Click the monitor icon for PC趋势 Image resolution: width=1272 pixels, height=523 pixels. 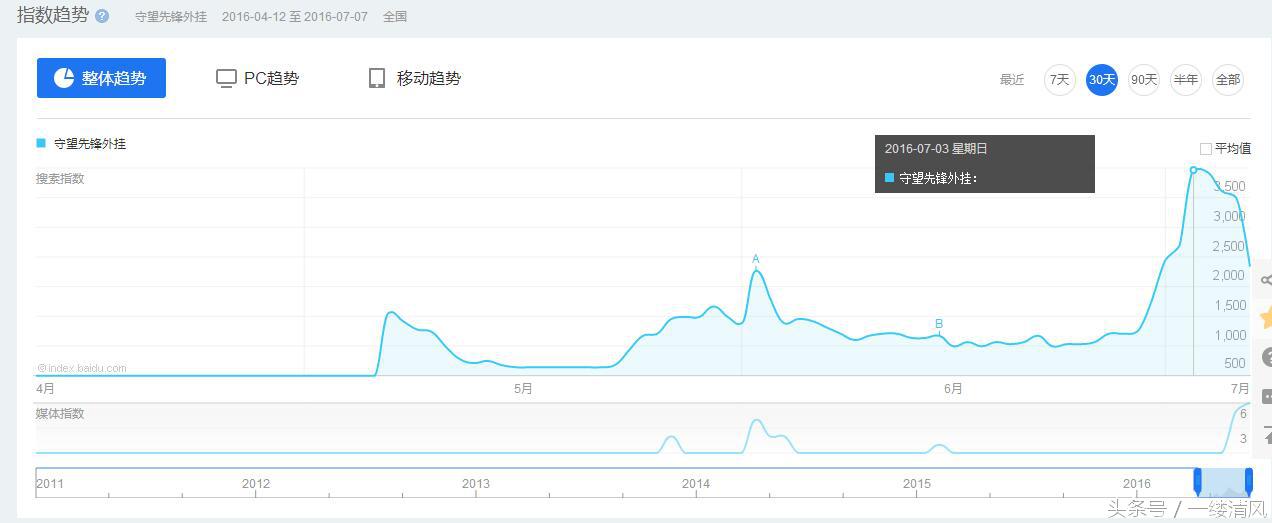coord(226,78)
